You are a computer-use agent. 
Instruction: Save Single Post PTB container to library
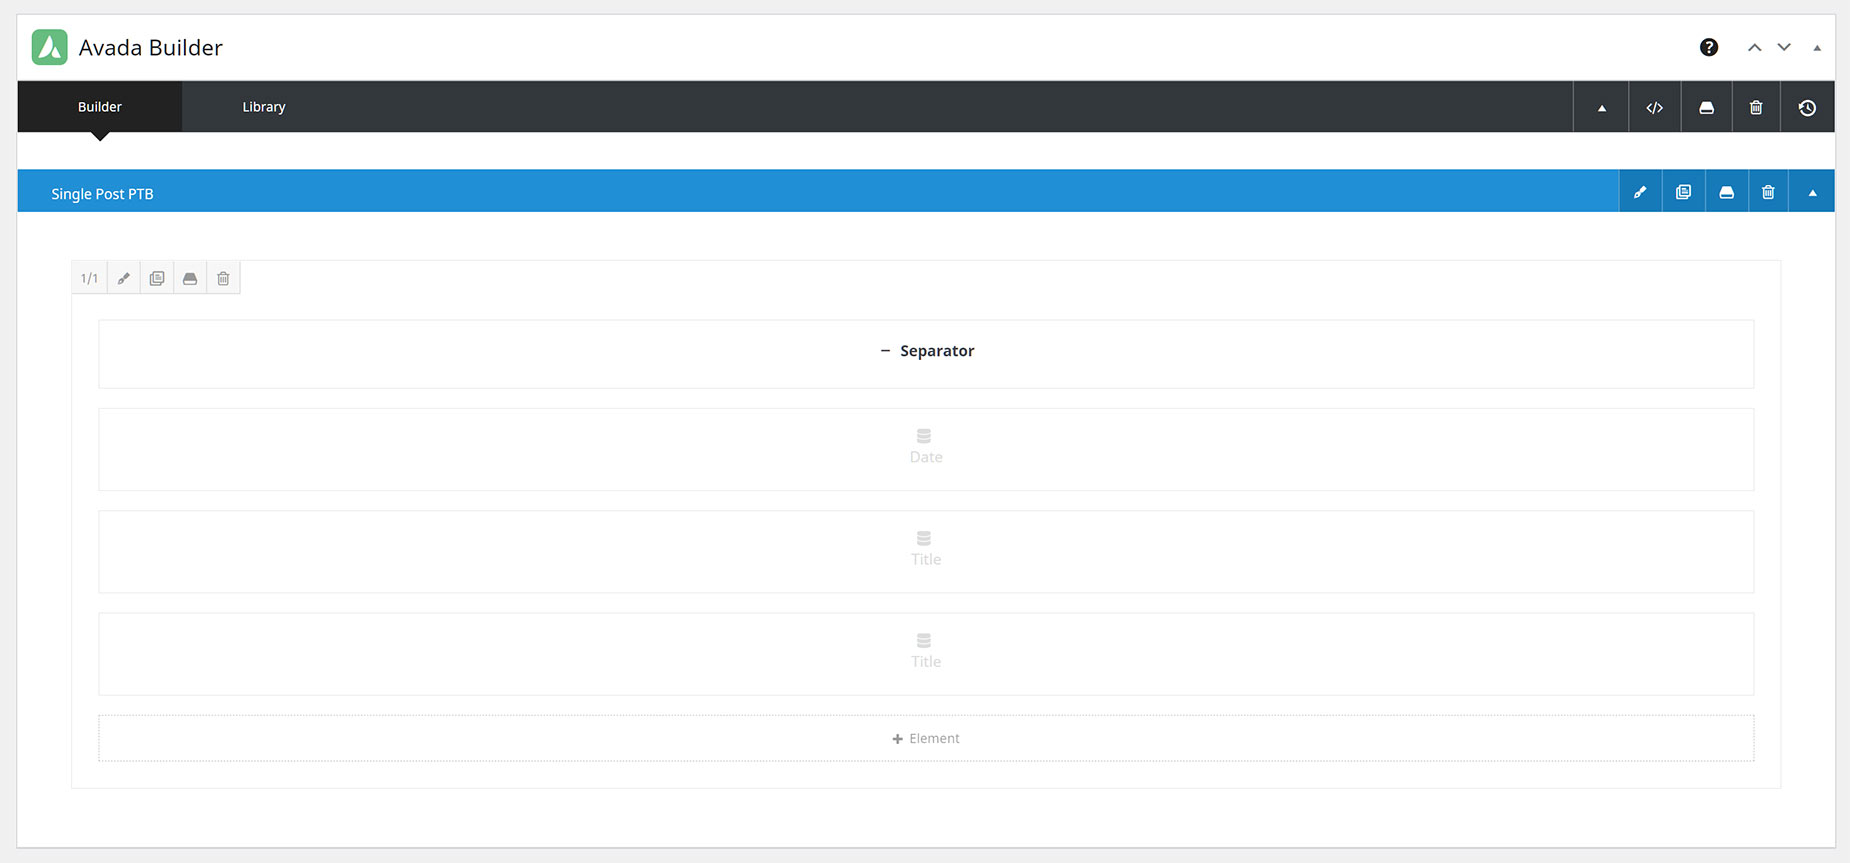(x=1726, y=192)
